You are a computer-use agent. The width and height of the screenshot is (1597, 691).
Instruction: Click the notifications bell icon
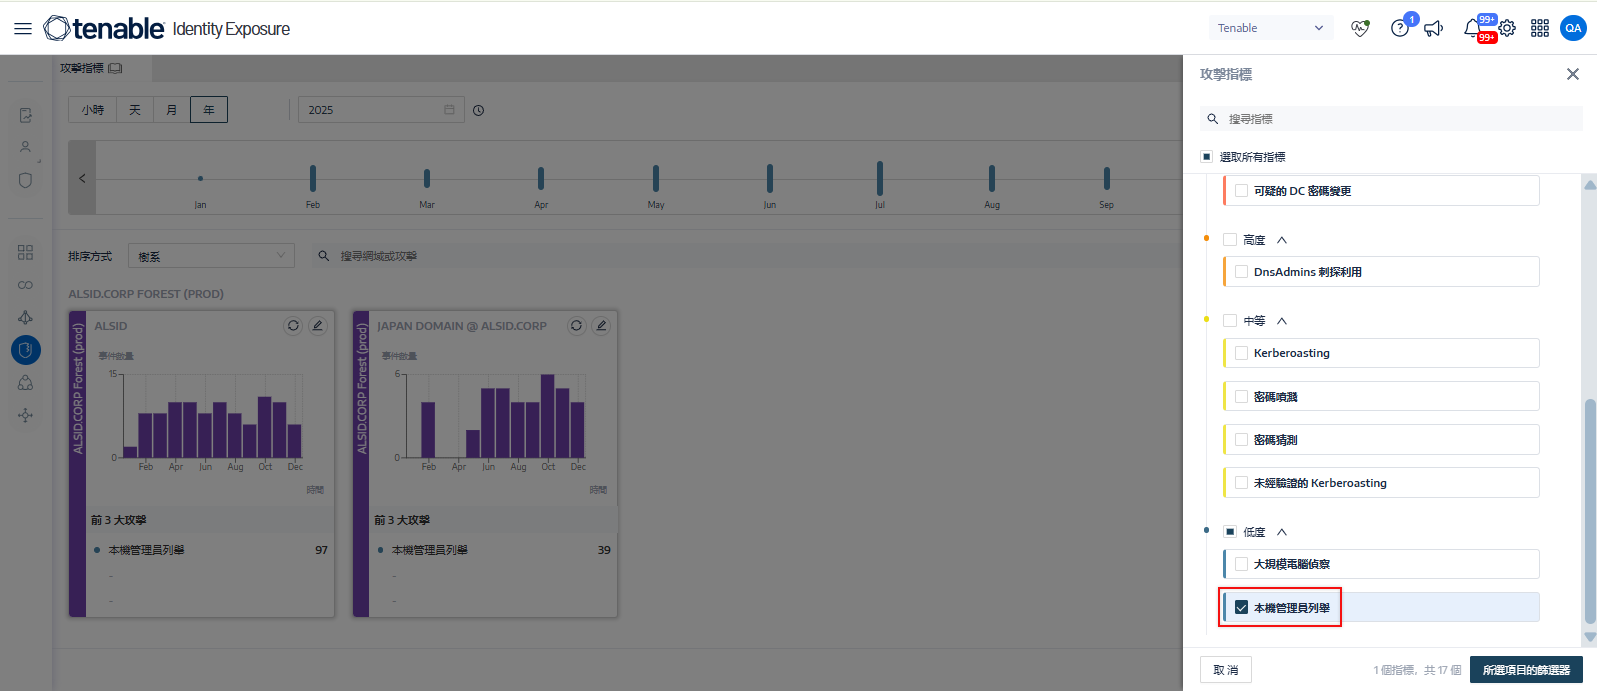point(1472,28)
